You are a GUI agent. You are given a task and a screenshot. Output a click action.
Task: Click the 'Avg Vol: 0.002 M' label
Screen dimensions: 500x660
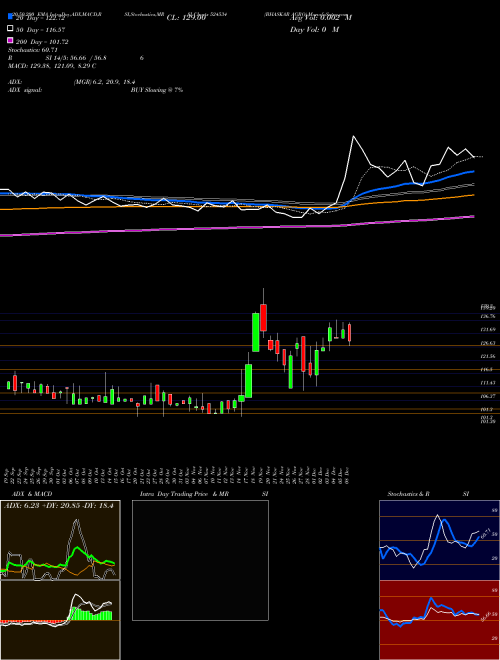tap(321, 18)
